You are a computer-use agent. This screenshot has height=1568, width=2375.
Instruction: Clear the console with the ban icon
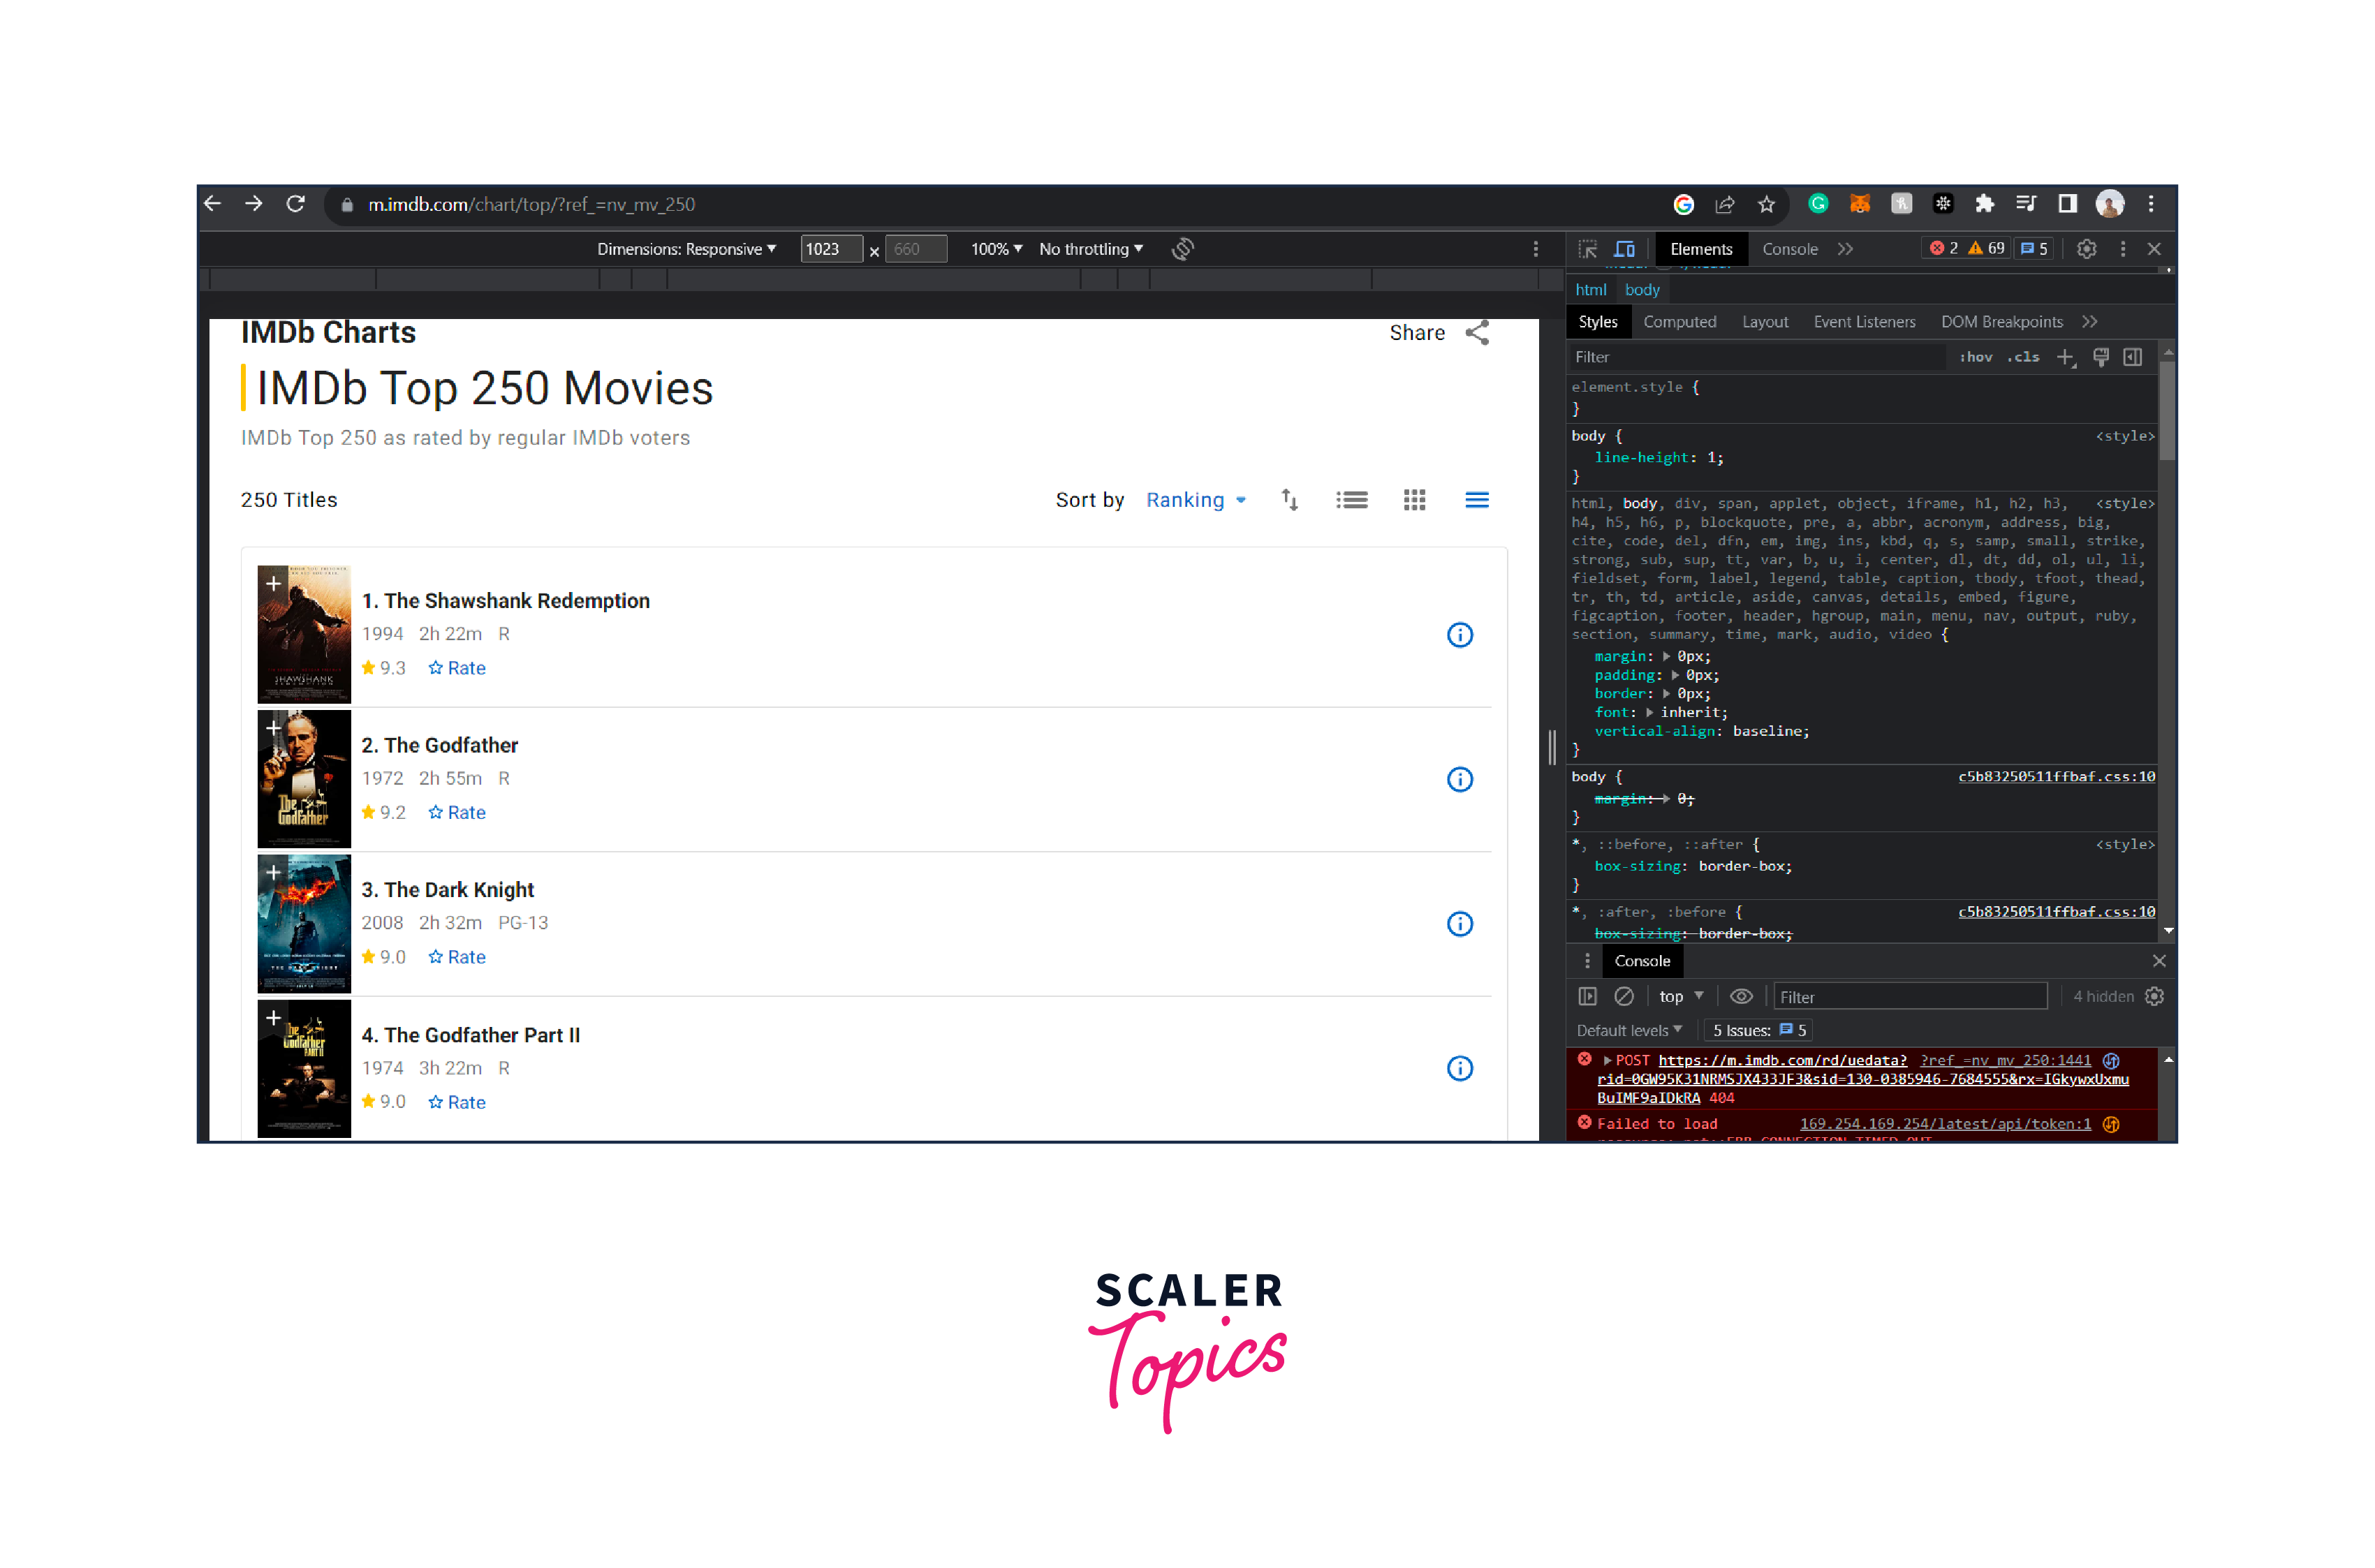pyautogui.click(x=1624, y=997)
